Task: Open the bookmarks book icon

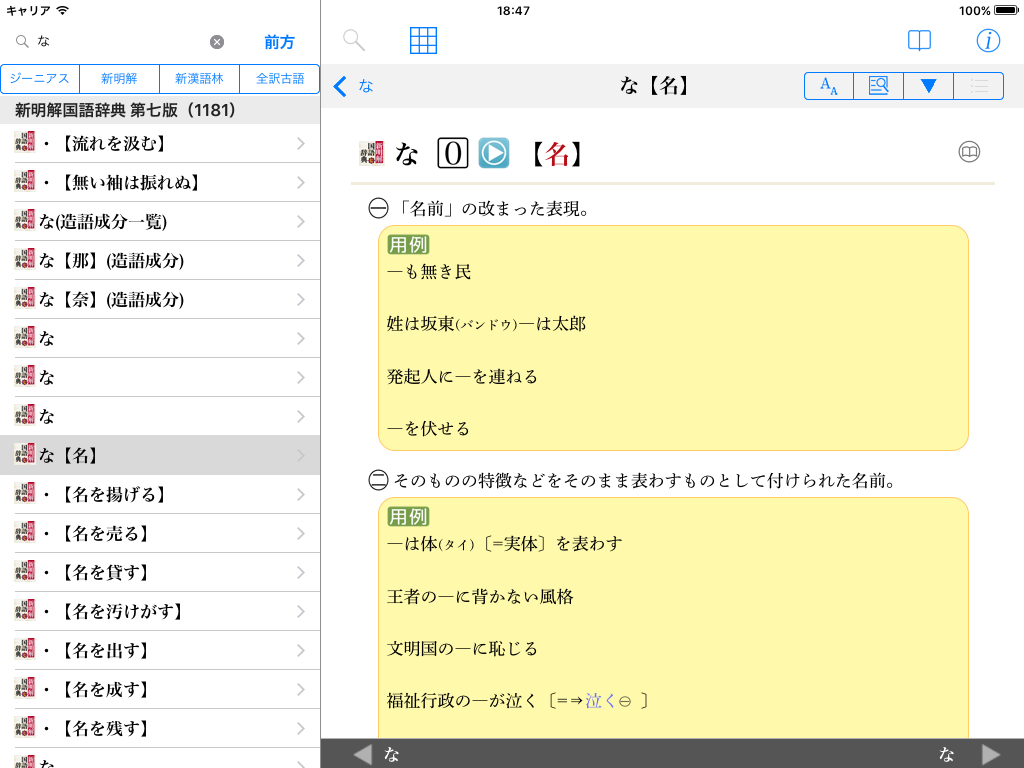Action: coord(919,40)
